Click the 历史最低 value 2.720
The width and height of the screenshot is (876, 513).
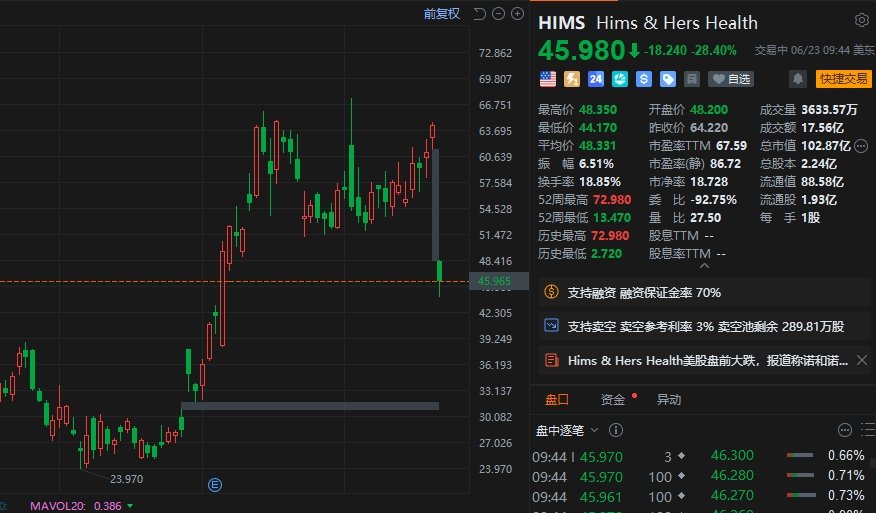click(606, 254)
